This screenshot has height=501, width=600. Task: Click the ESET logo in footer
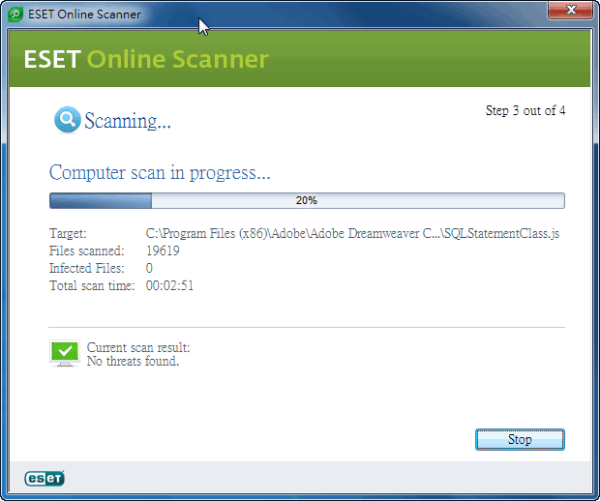pos(44,478)
